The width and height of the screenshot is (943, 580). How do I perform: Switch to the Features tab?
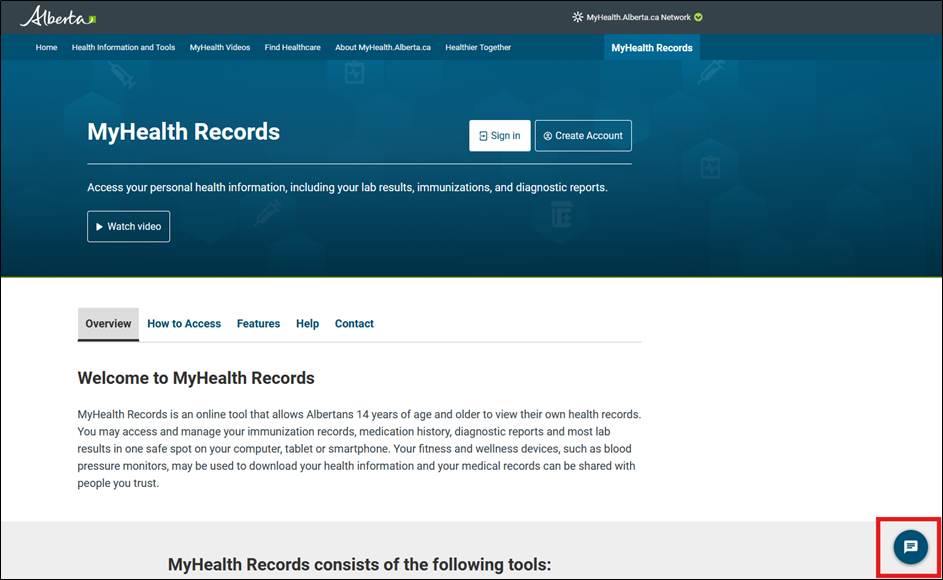pyautogui.click(x=259, y=324)
